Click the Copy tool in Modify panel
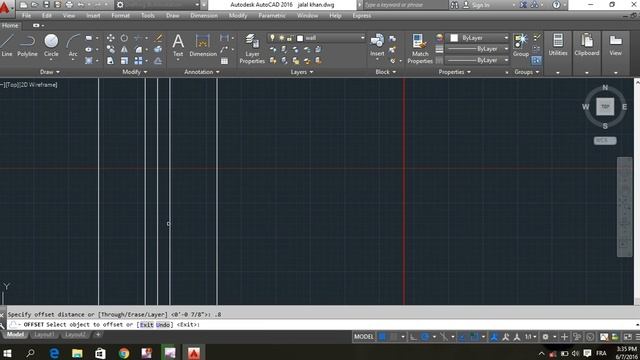The height and width of the screenshot is (360, 640). 111,49
